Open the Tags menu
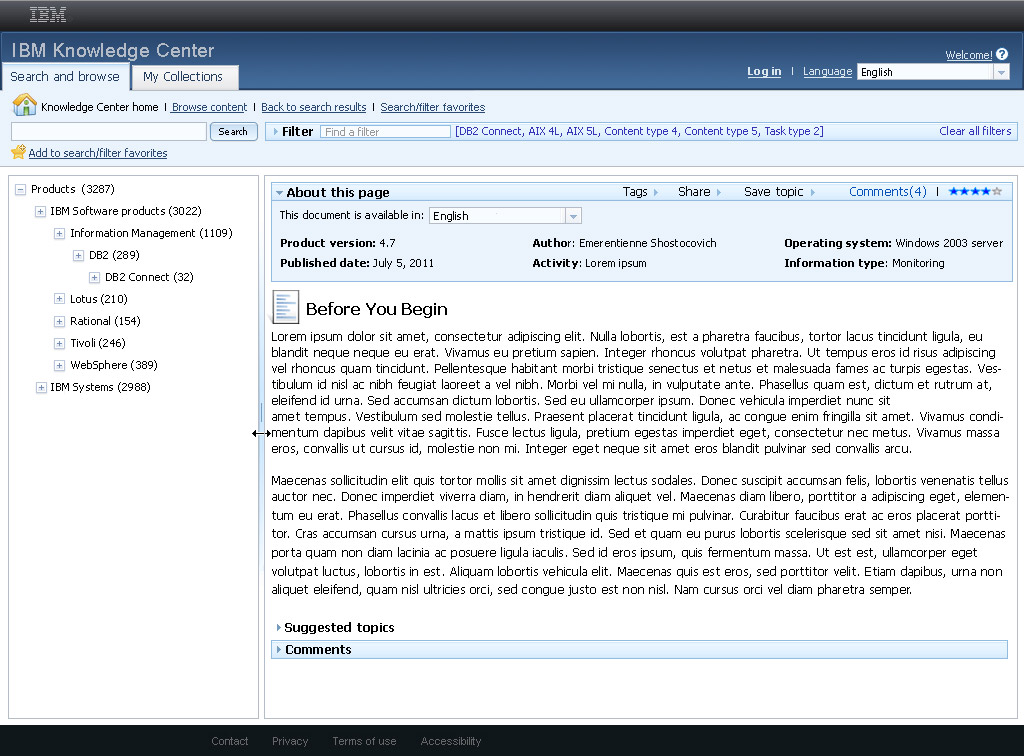Screen dimensions: 1024x756 (640, 192)
